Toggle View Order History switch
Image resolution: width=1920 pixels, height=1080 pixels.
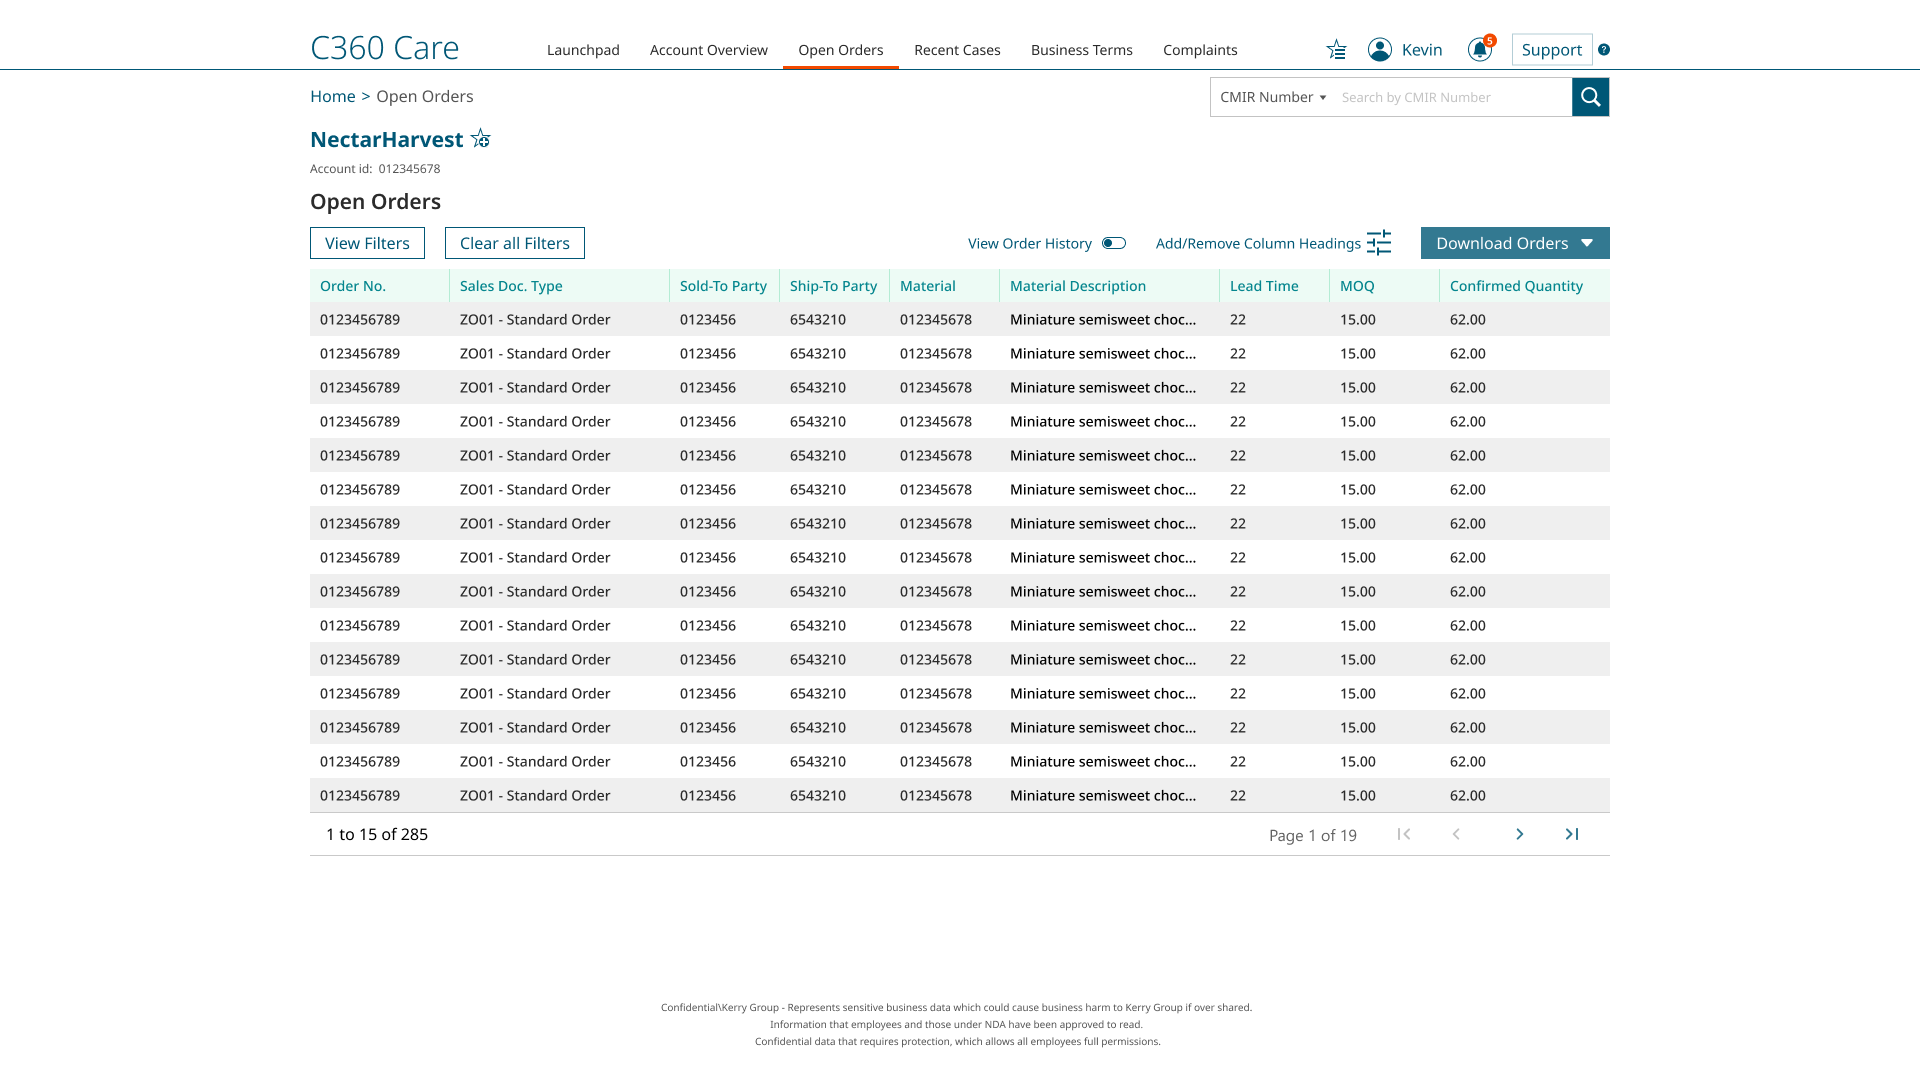click(x=1114, y=243)
